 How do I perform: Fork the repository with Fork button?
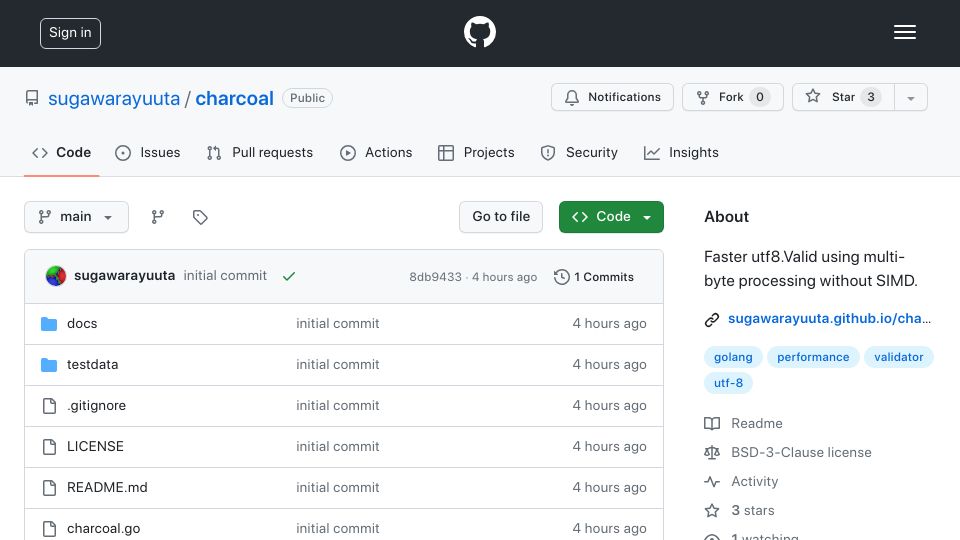coord(733,97)
